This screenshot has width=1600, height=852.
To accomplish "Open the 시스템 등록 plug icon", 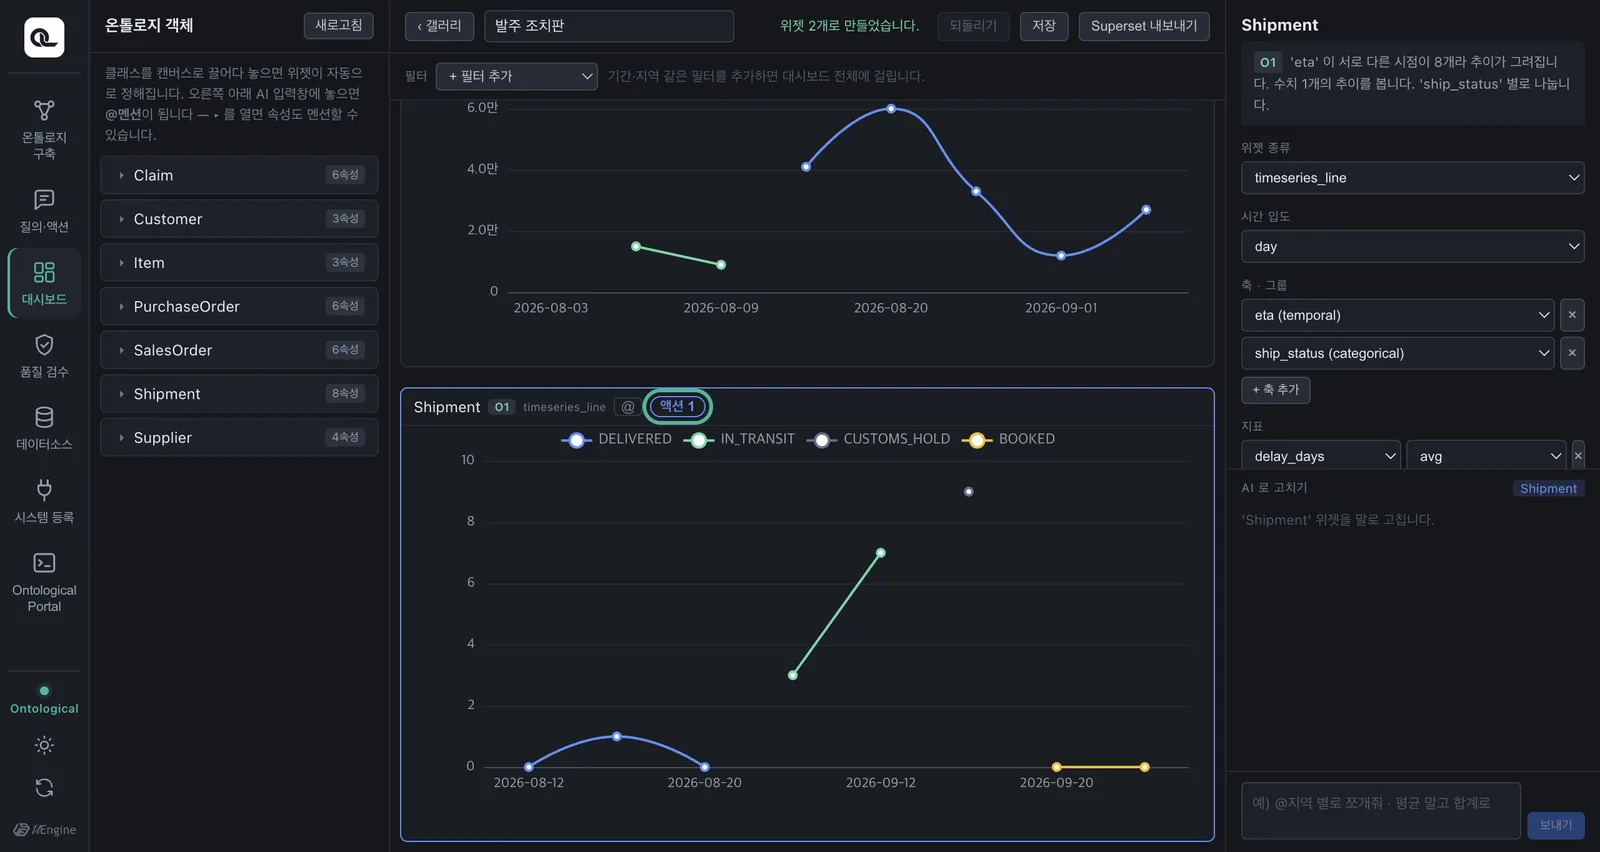I will [x=44, y=490].
